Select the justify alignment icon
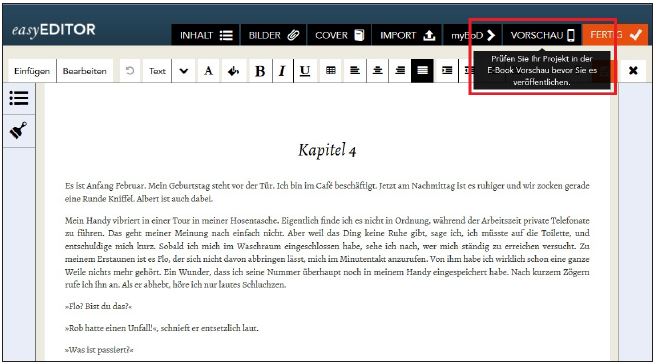 pos(422,71)
